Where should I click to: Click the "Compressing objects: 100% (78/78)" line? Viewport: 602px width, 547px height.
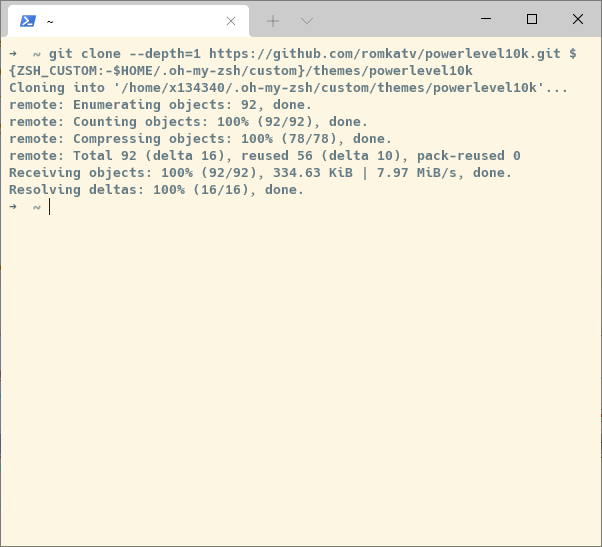(200, 139)
